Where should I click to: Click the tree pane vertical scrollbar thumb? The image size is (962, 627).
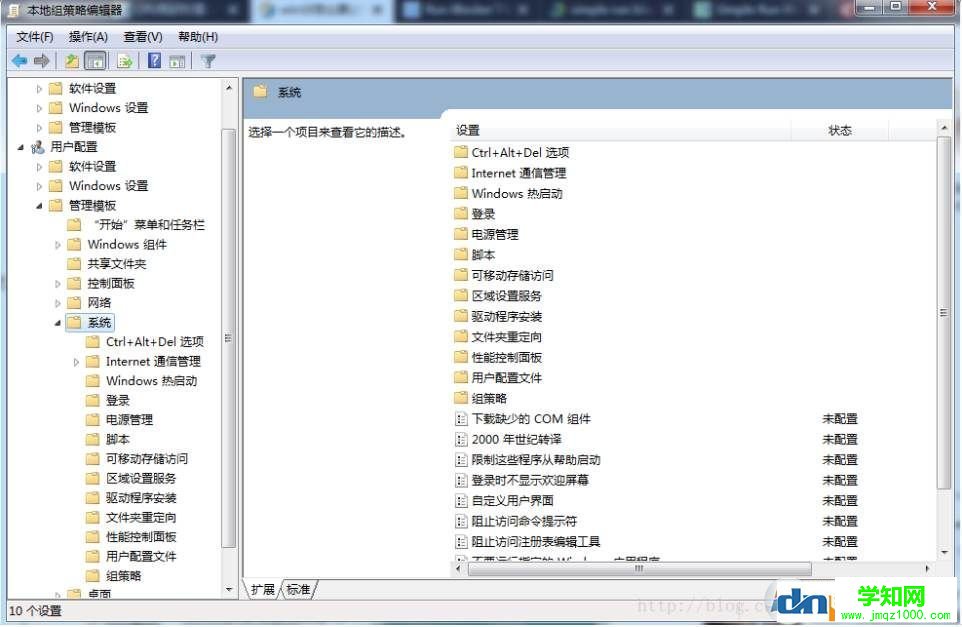pos(228,337)
